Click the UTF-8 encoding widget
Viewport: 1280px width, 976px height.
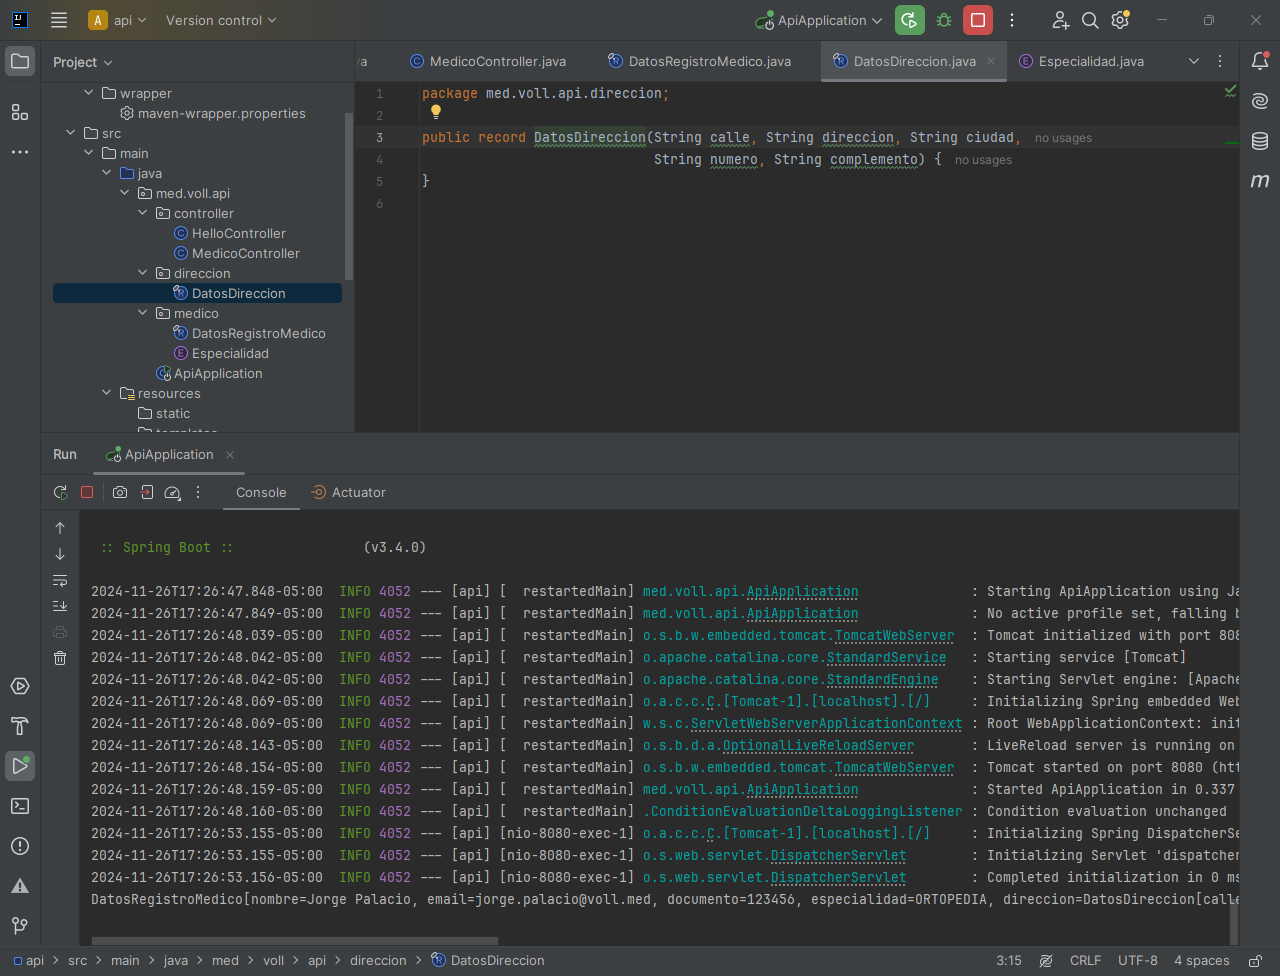tap(1138, 961)
